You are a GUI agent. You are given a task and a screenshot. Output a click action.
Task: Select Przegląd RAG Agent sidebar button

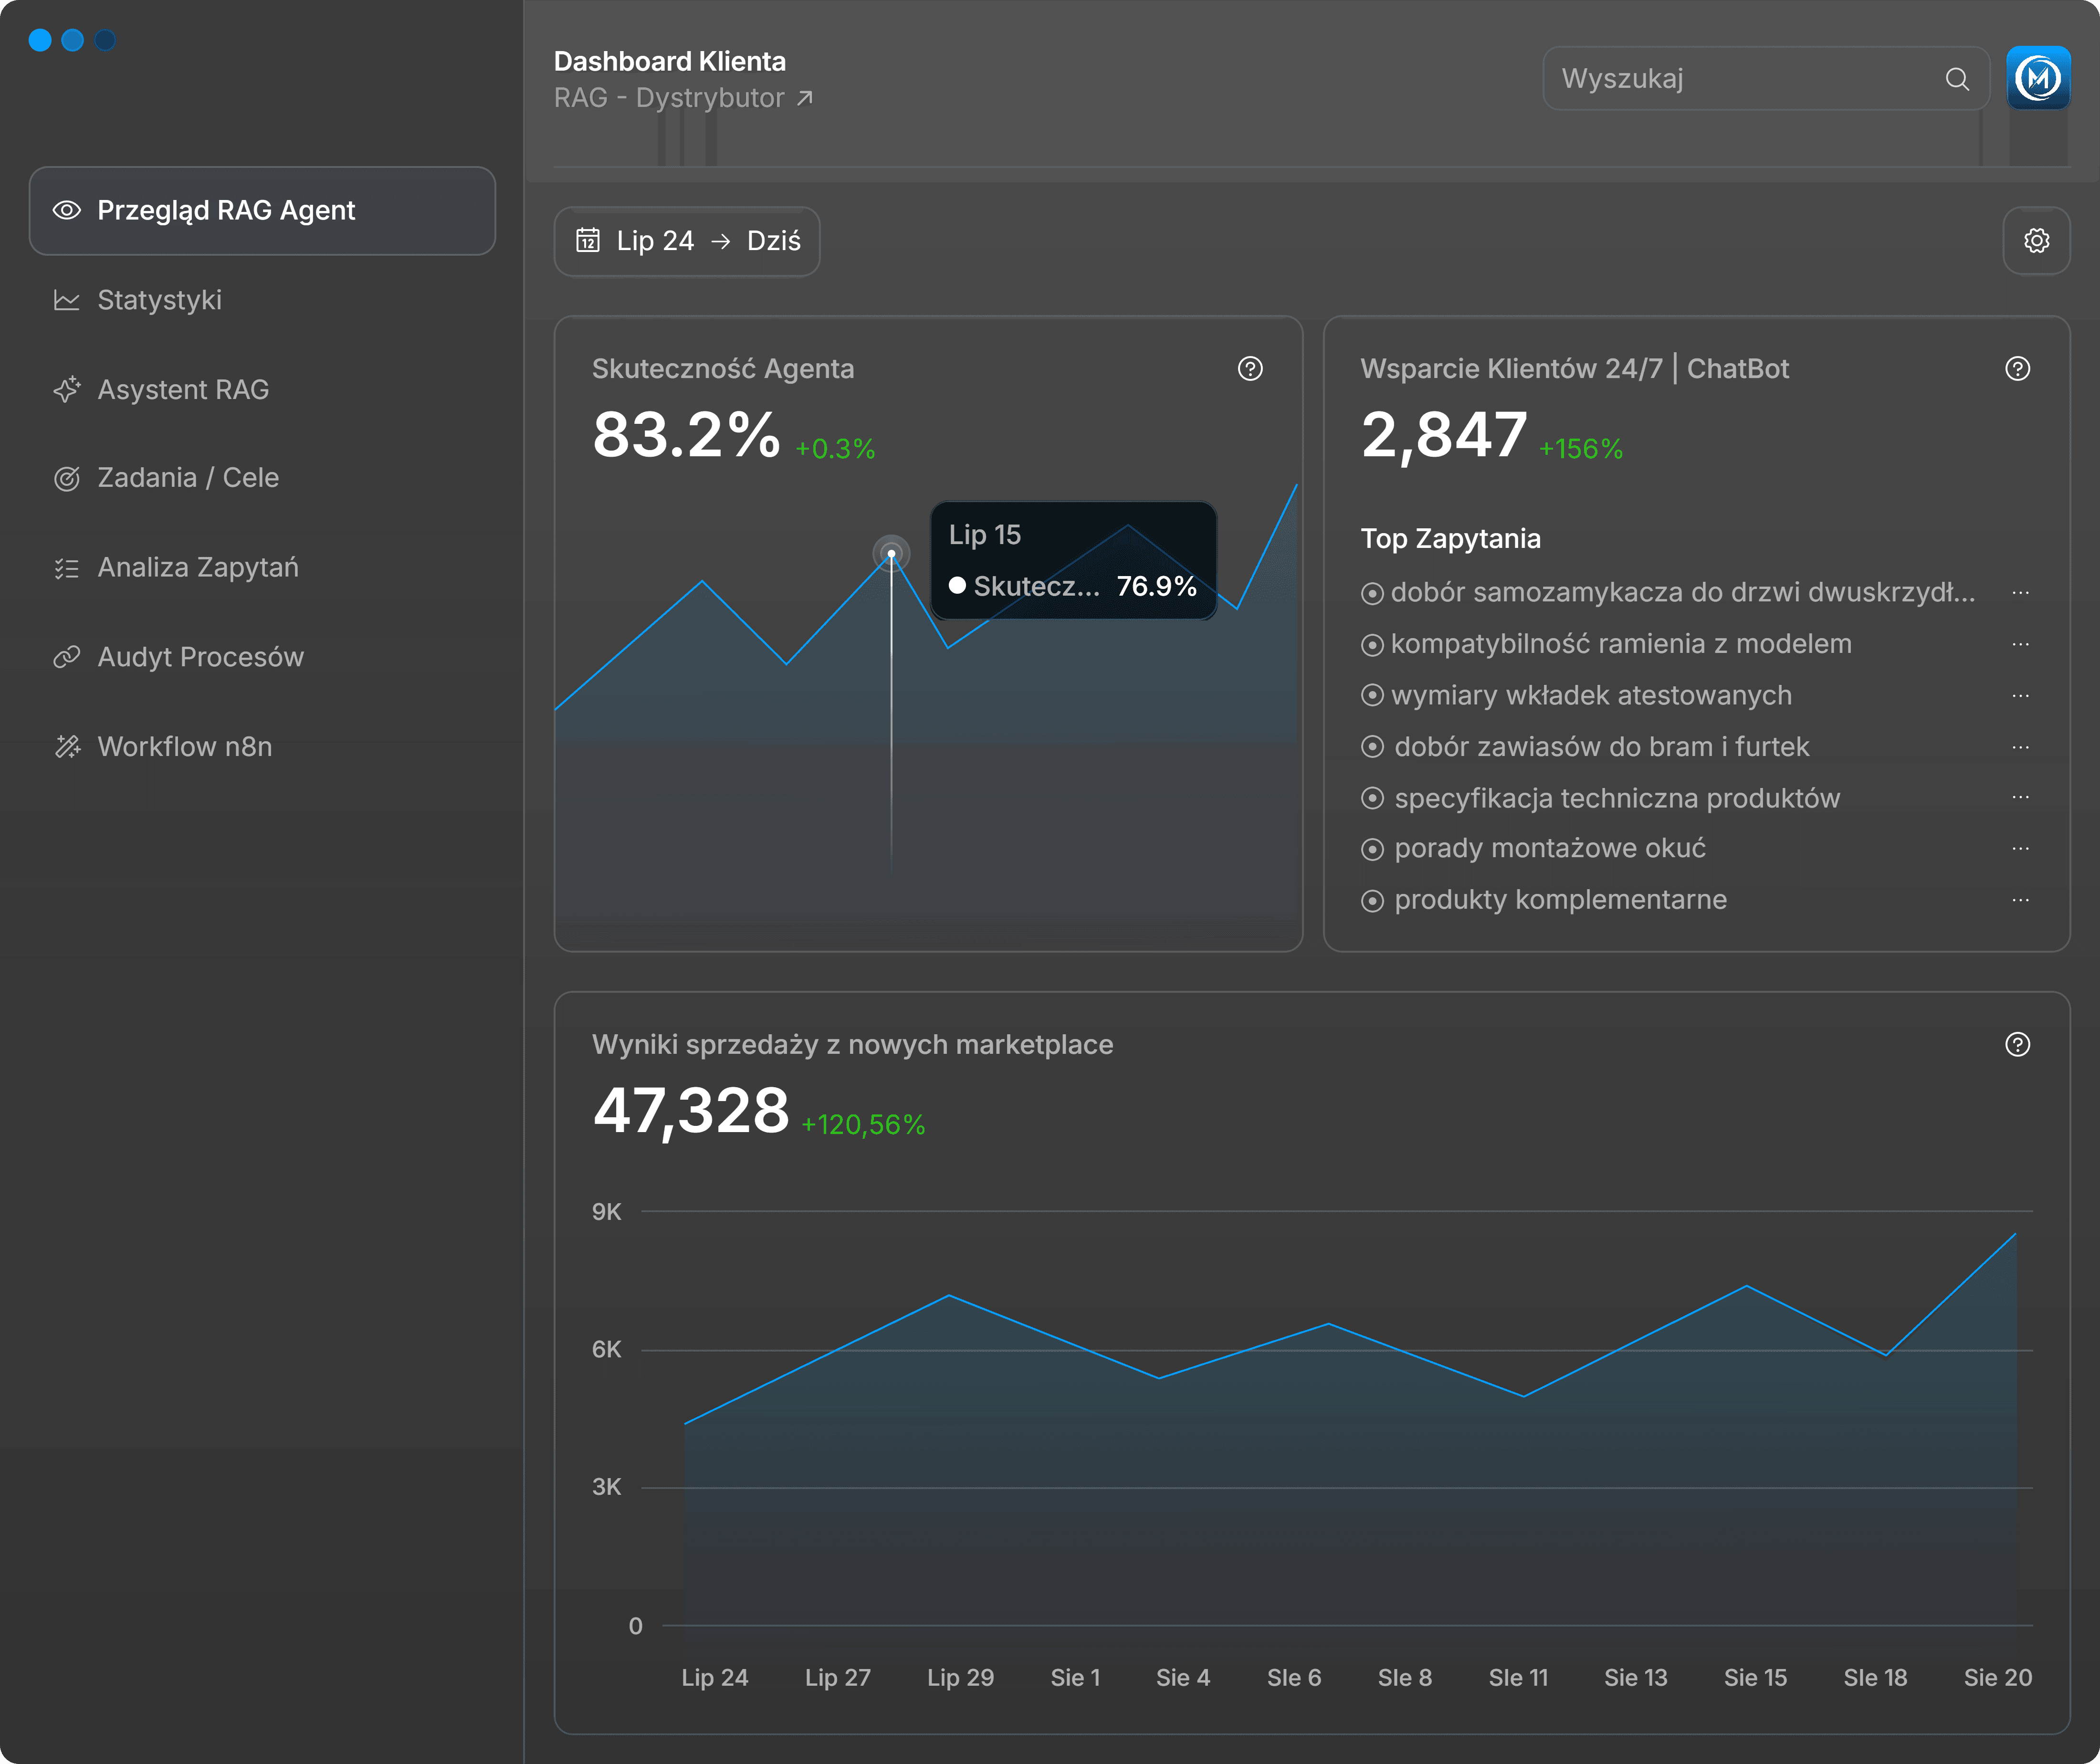click(262, 211)
